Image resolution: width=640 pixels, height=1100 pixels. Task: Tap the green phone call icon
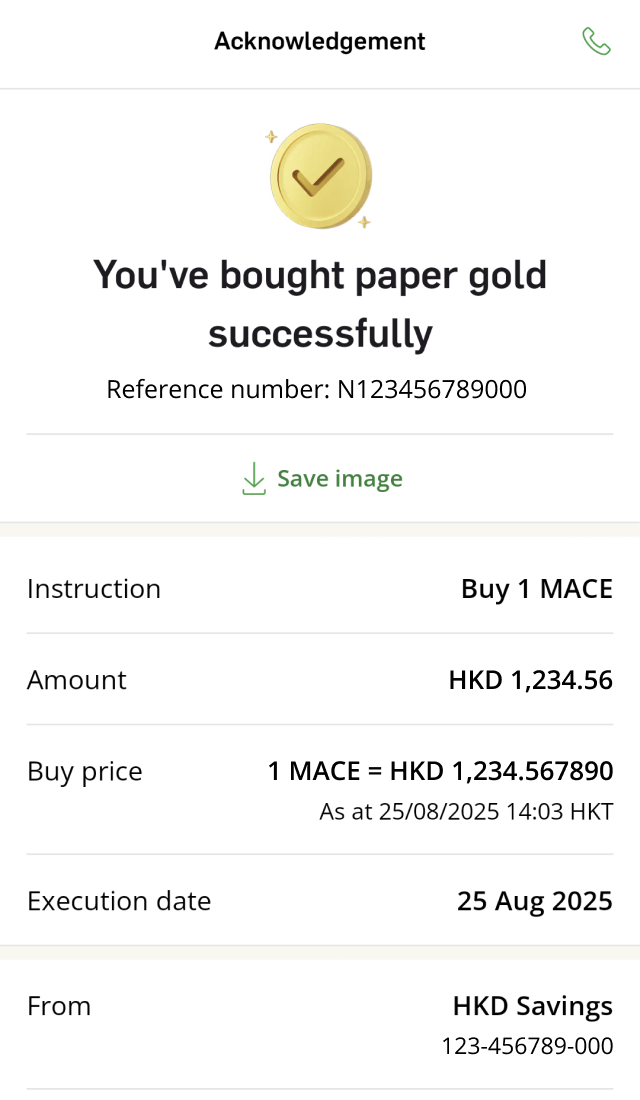click(596, 41)
